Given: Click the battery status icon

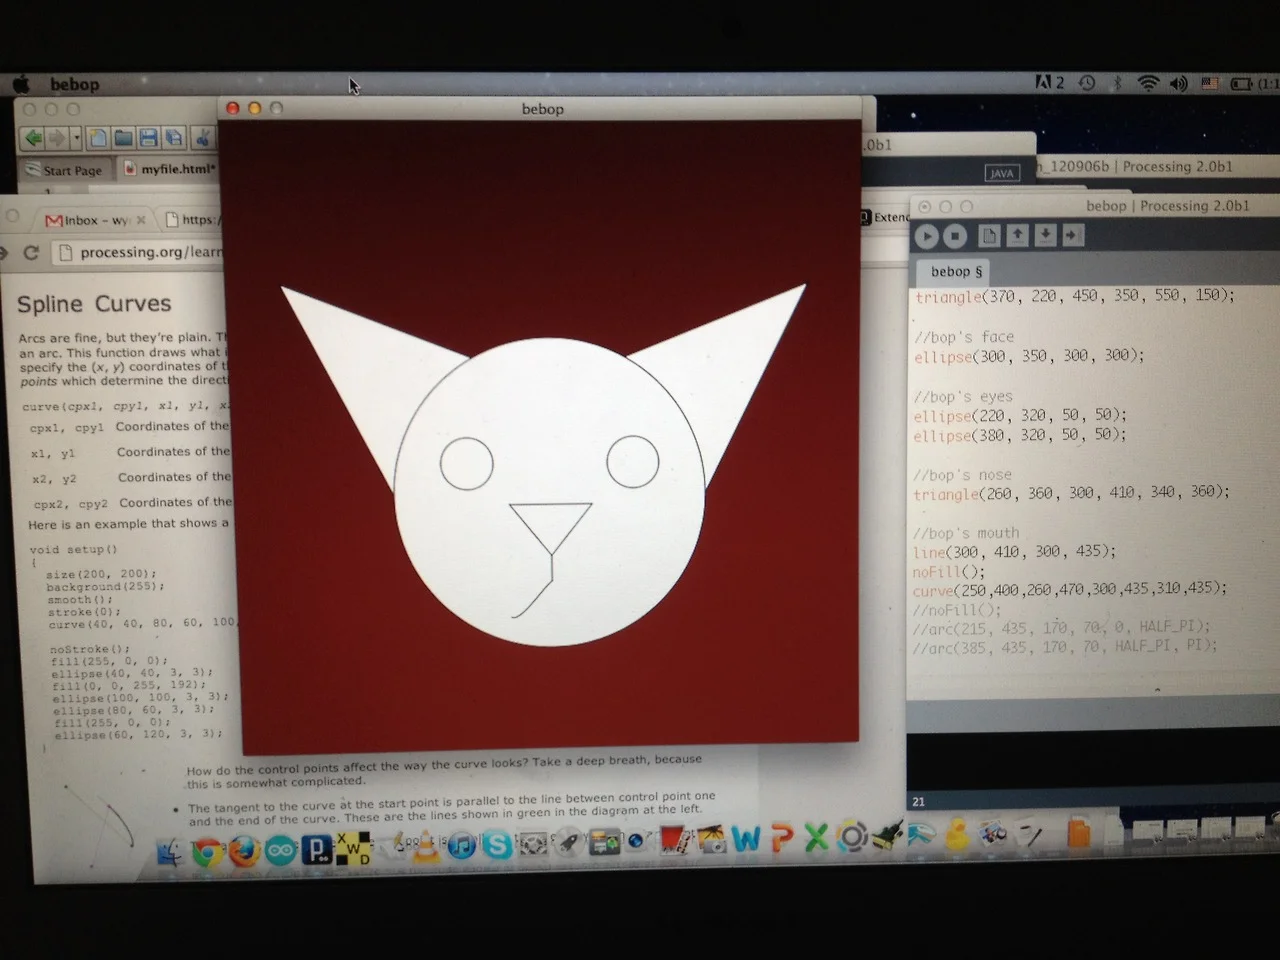Looking at the screenshot, I should pyautogui.click(x=1241, y=84).
